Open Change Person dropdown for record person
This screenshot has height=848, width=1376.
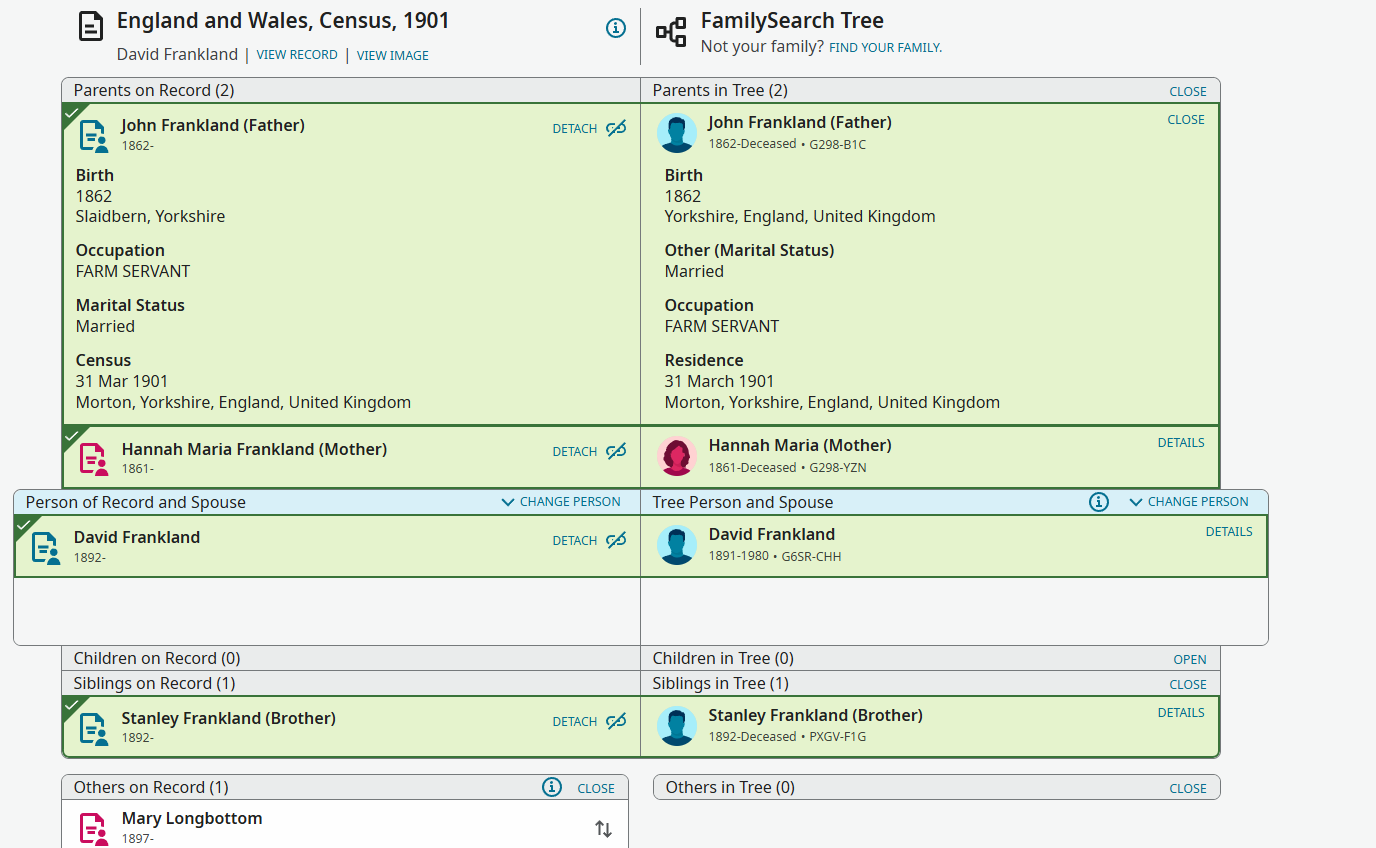[x=561, y=502]
